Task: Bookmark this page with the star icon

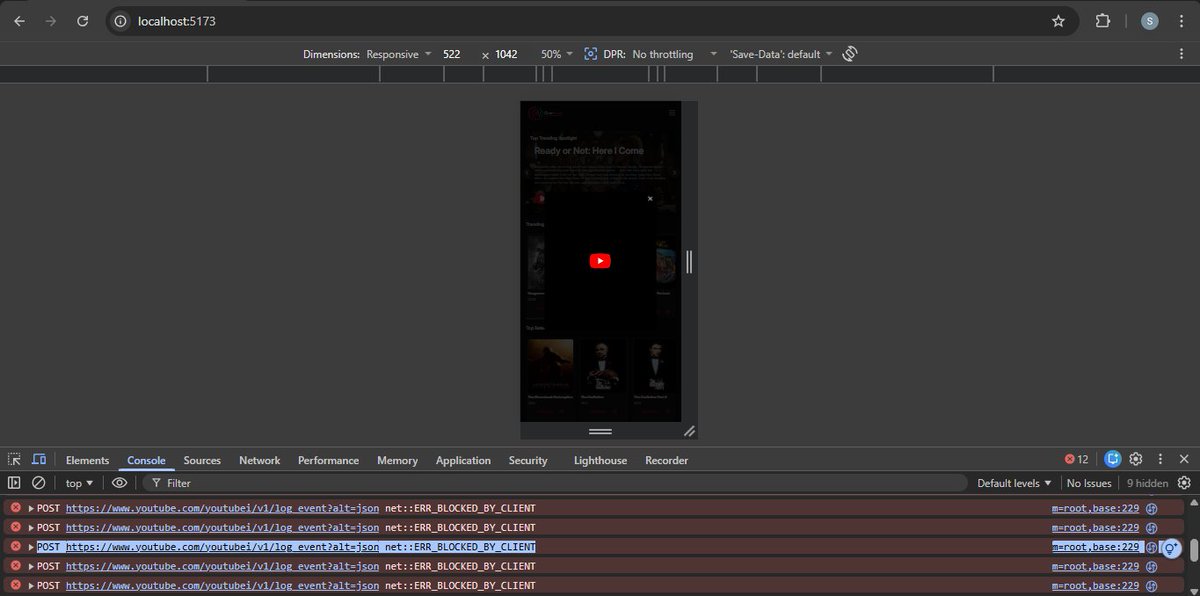Action: coord(1058,21)
